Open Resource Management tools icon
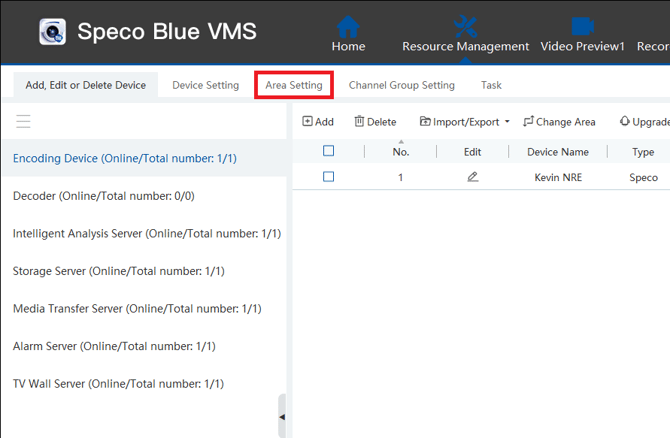The height and width of the screenshot is (438, 670). coord(465,26)
